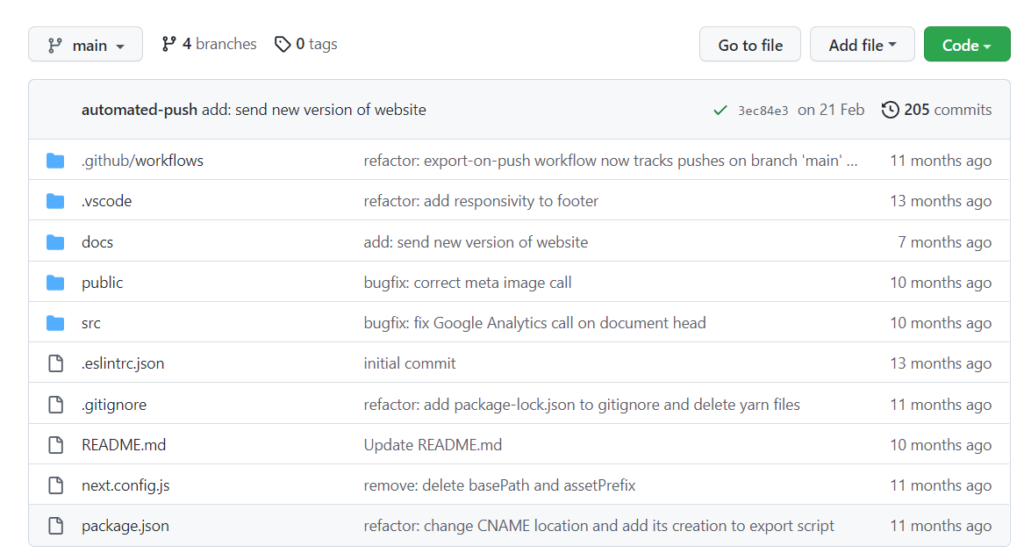This screenshot has height=553, width=1024.
Task: Click the tag icon next to 0 tags
Action: 283,44
